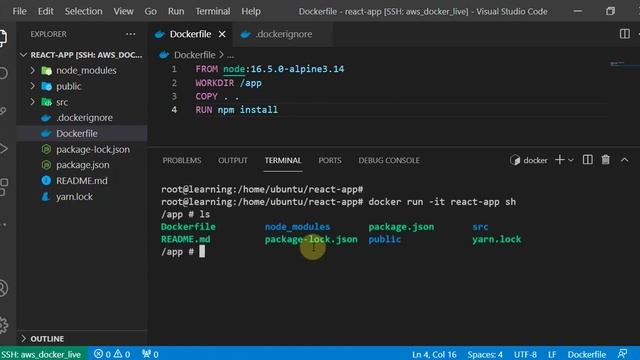Open Source Control in the activity bar

[x=3, y=111]
